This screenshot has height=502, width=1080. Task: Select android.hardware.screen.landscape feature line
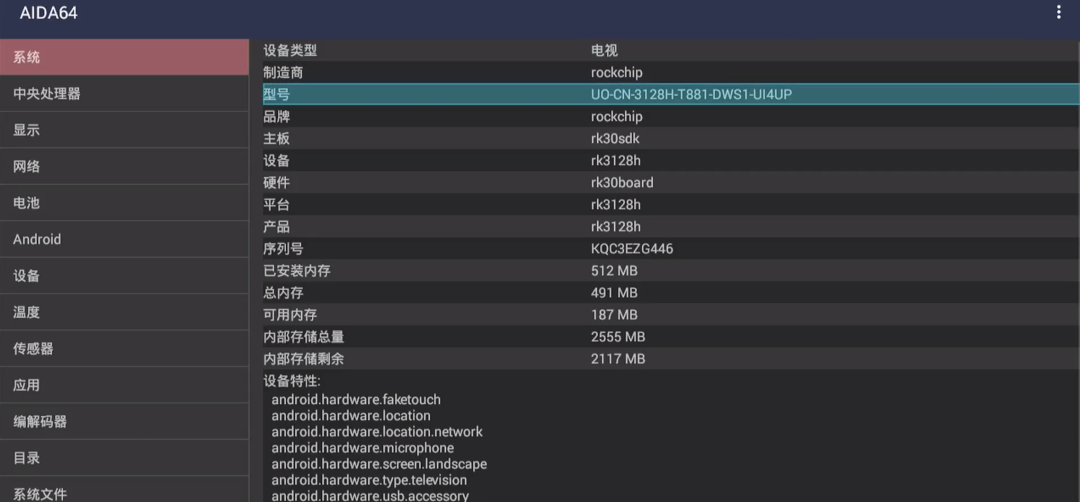[379, 464]
